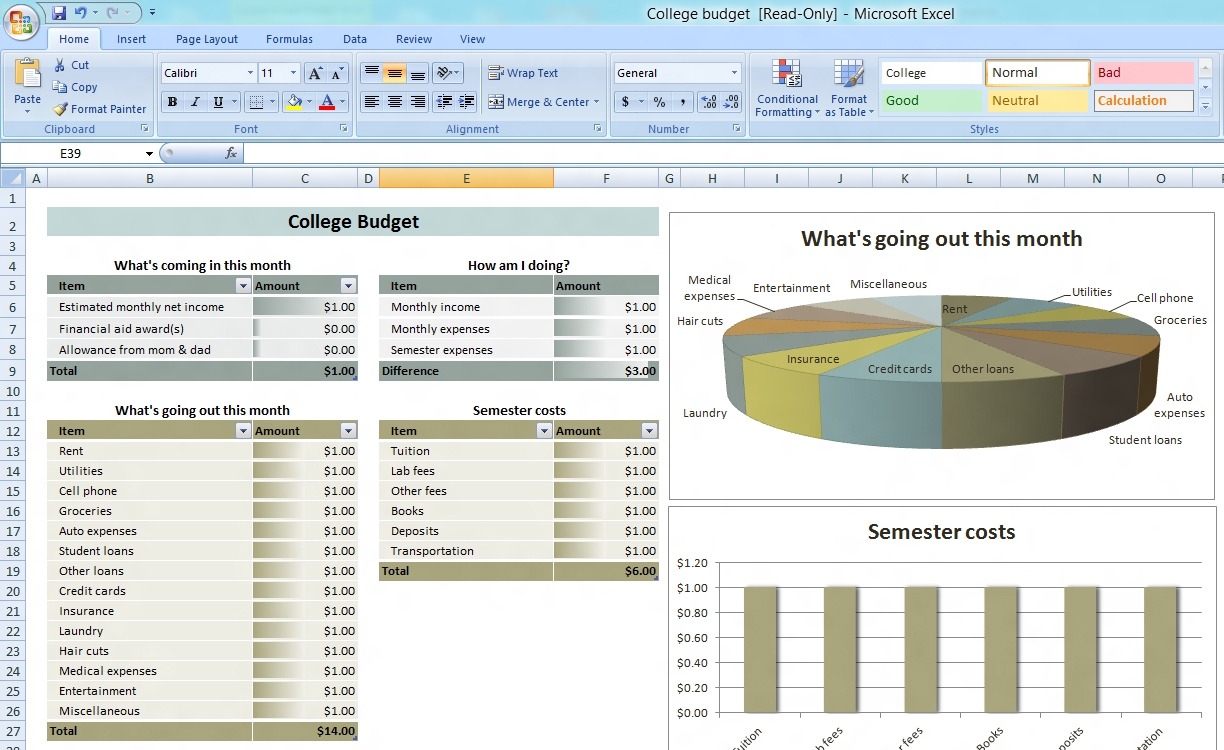
Task: Open the Insert ribbon tab
Action: pyautogui.click(x=131, y=39)
